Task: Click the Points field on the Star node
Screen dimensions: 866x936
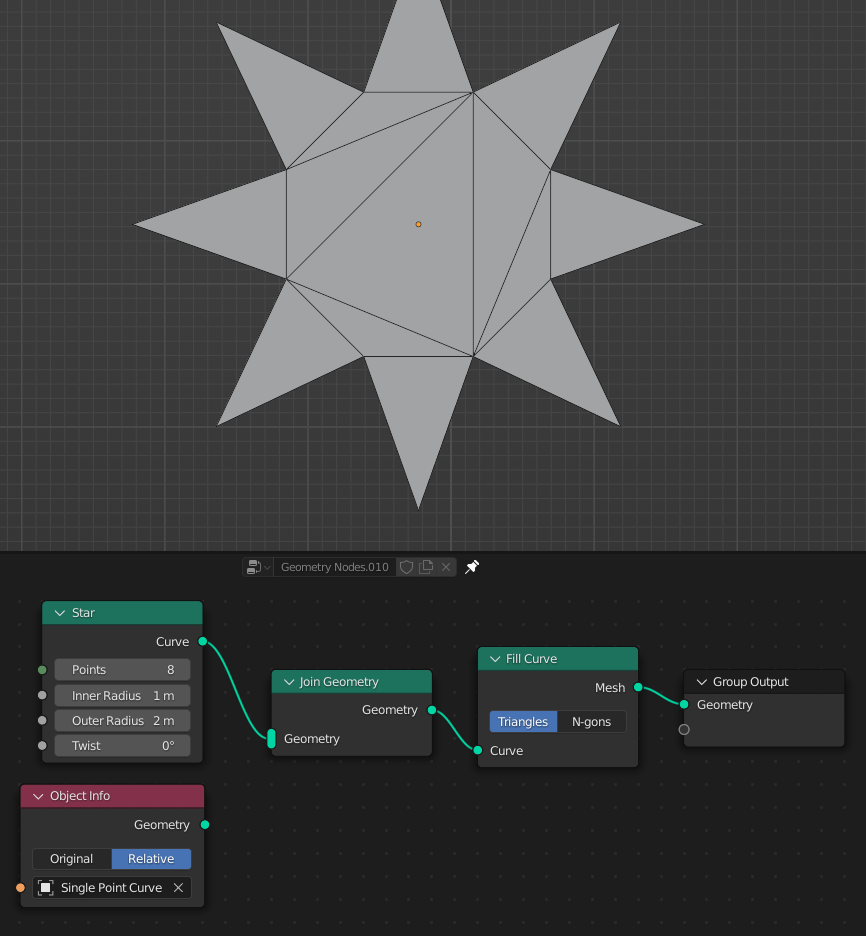Action: (x=122, y=669)
